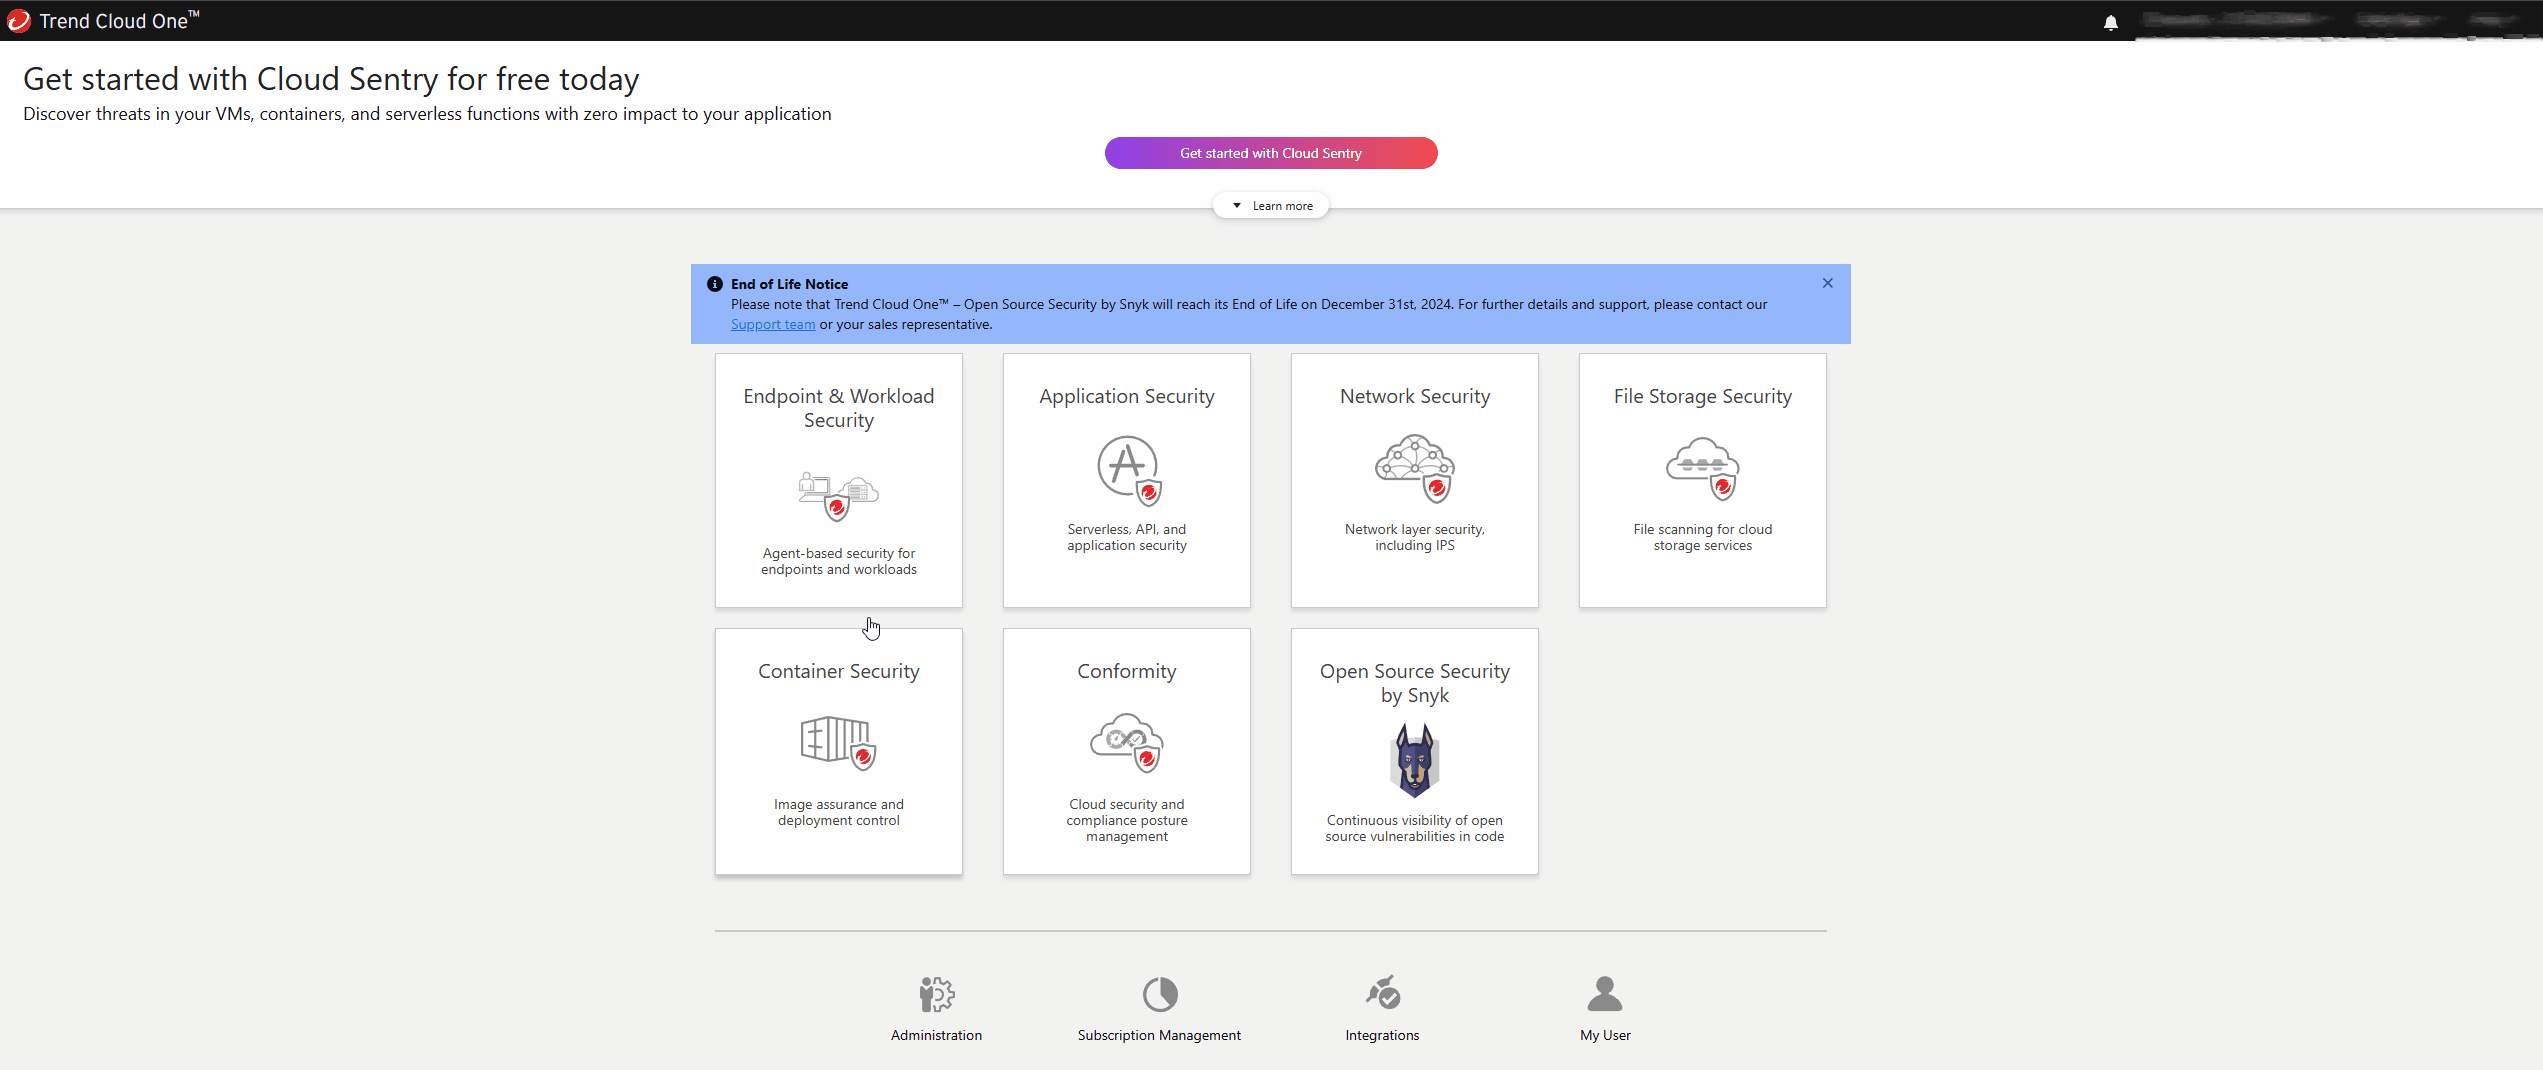Expand the Learn more section
The height and width of the screenshot is (1070, 2543).
[1271, 206]
